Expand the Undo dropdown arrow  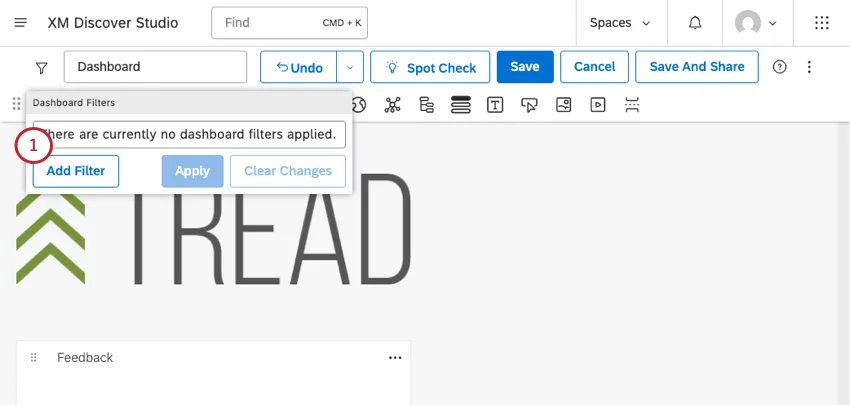click(350, 67)
